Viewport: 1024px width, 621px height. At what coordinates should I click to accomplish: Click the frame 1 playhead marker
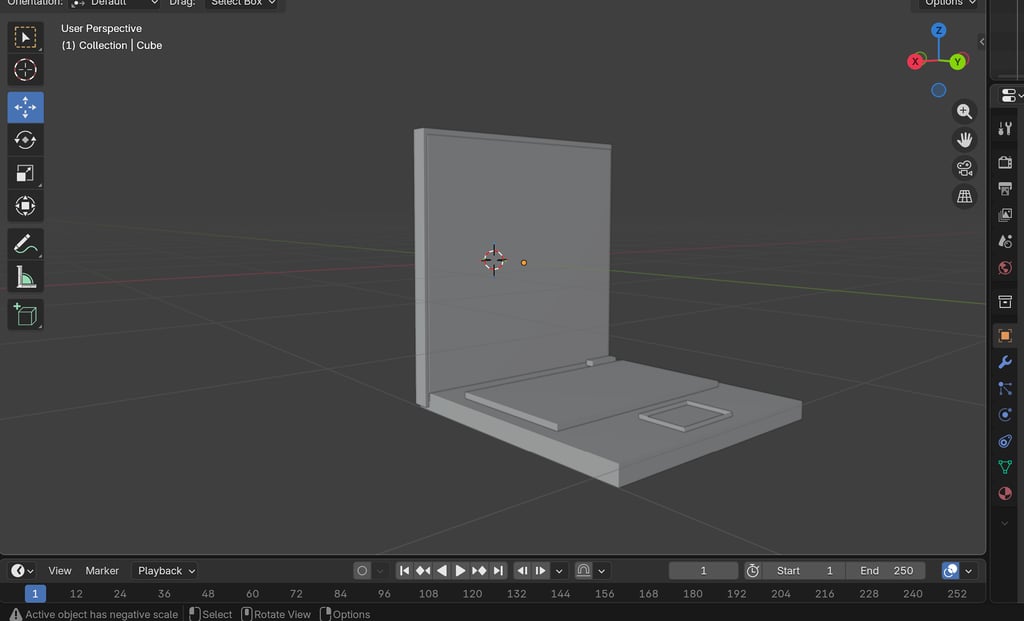[35, 594]
